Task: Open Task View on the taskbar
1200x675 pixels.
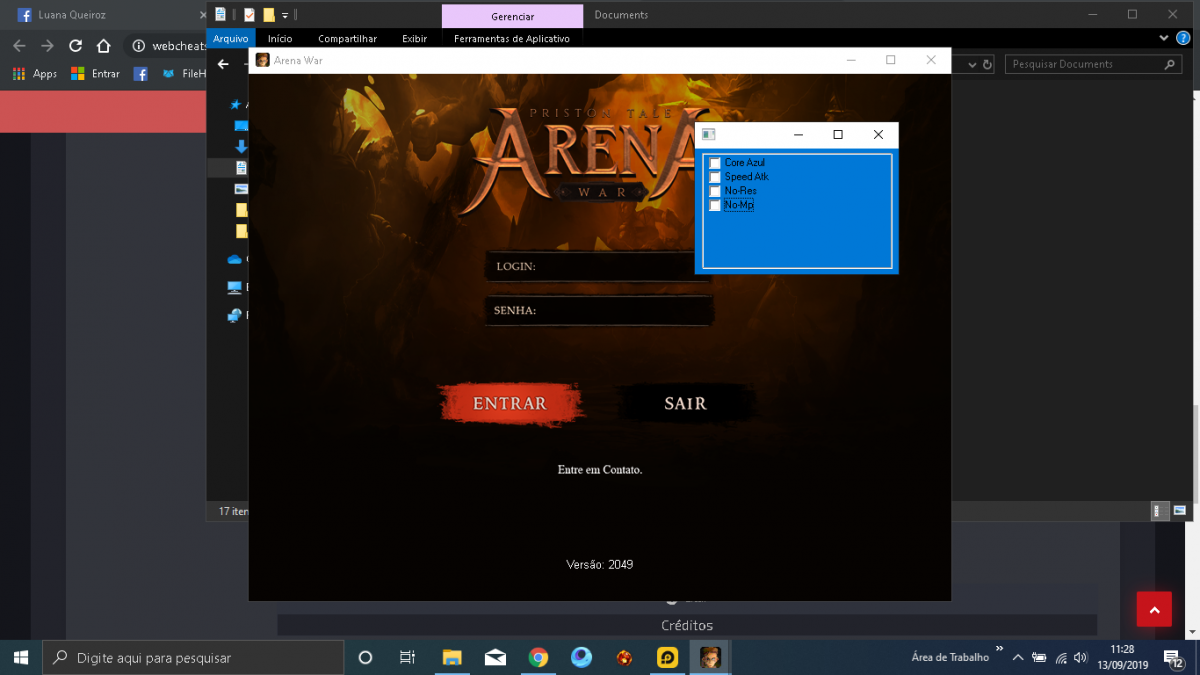Action: coord(407,657)
